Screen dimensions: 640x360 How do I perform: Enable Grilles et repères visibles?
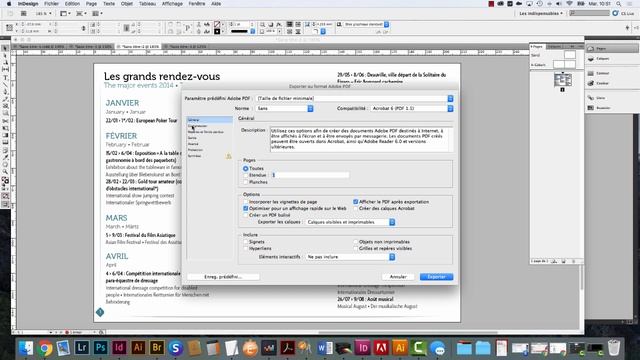pyautogui.click(x=356, y=248)
